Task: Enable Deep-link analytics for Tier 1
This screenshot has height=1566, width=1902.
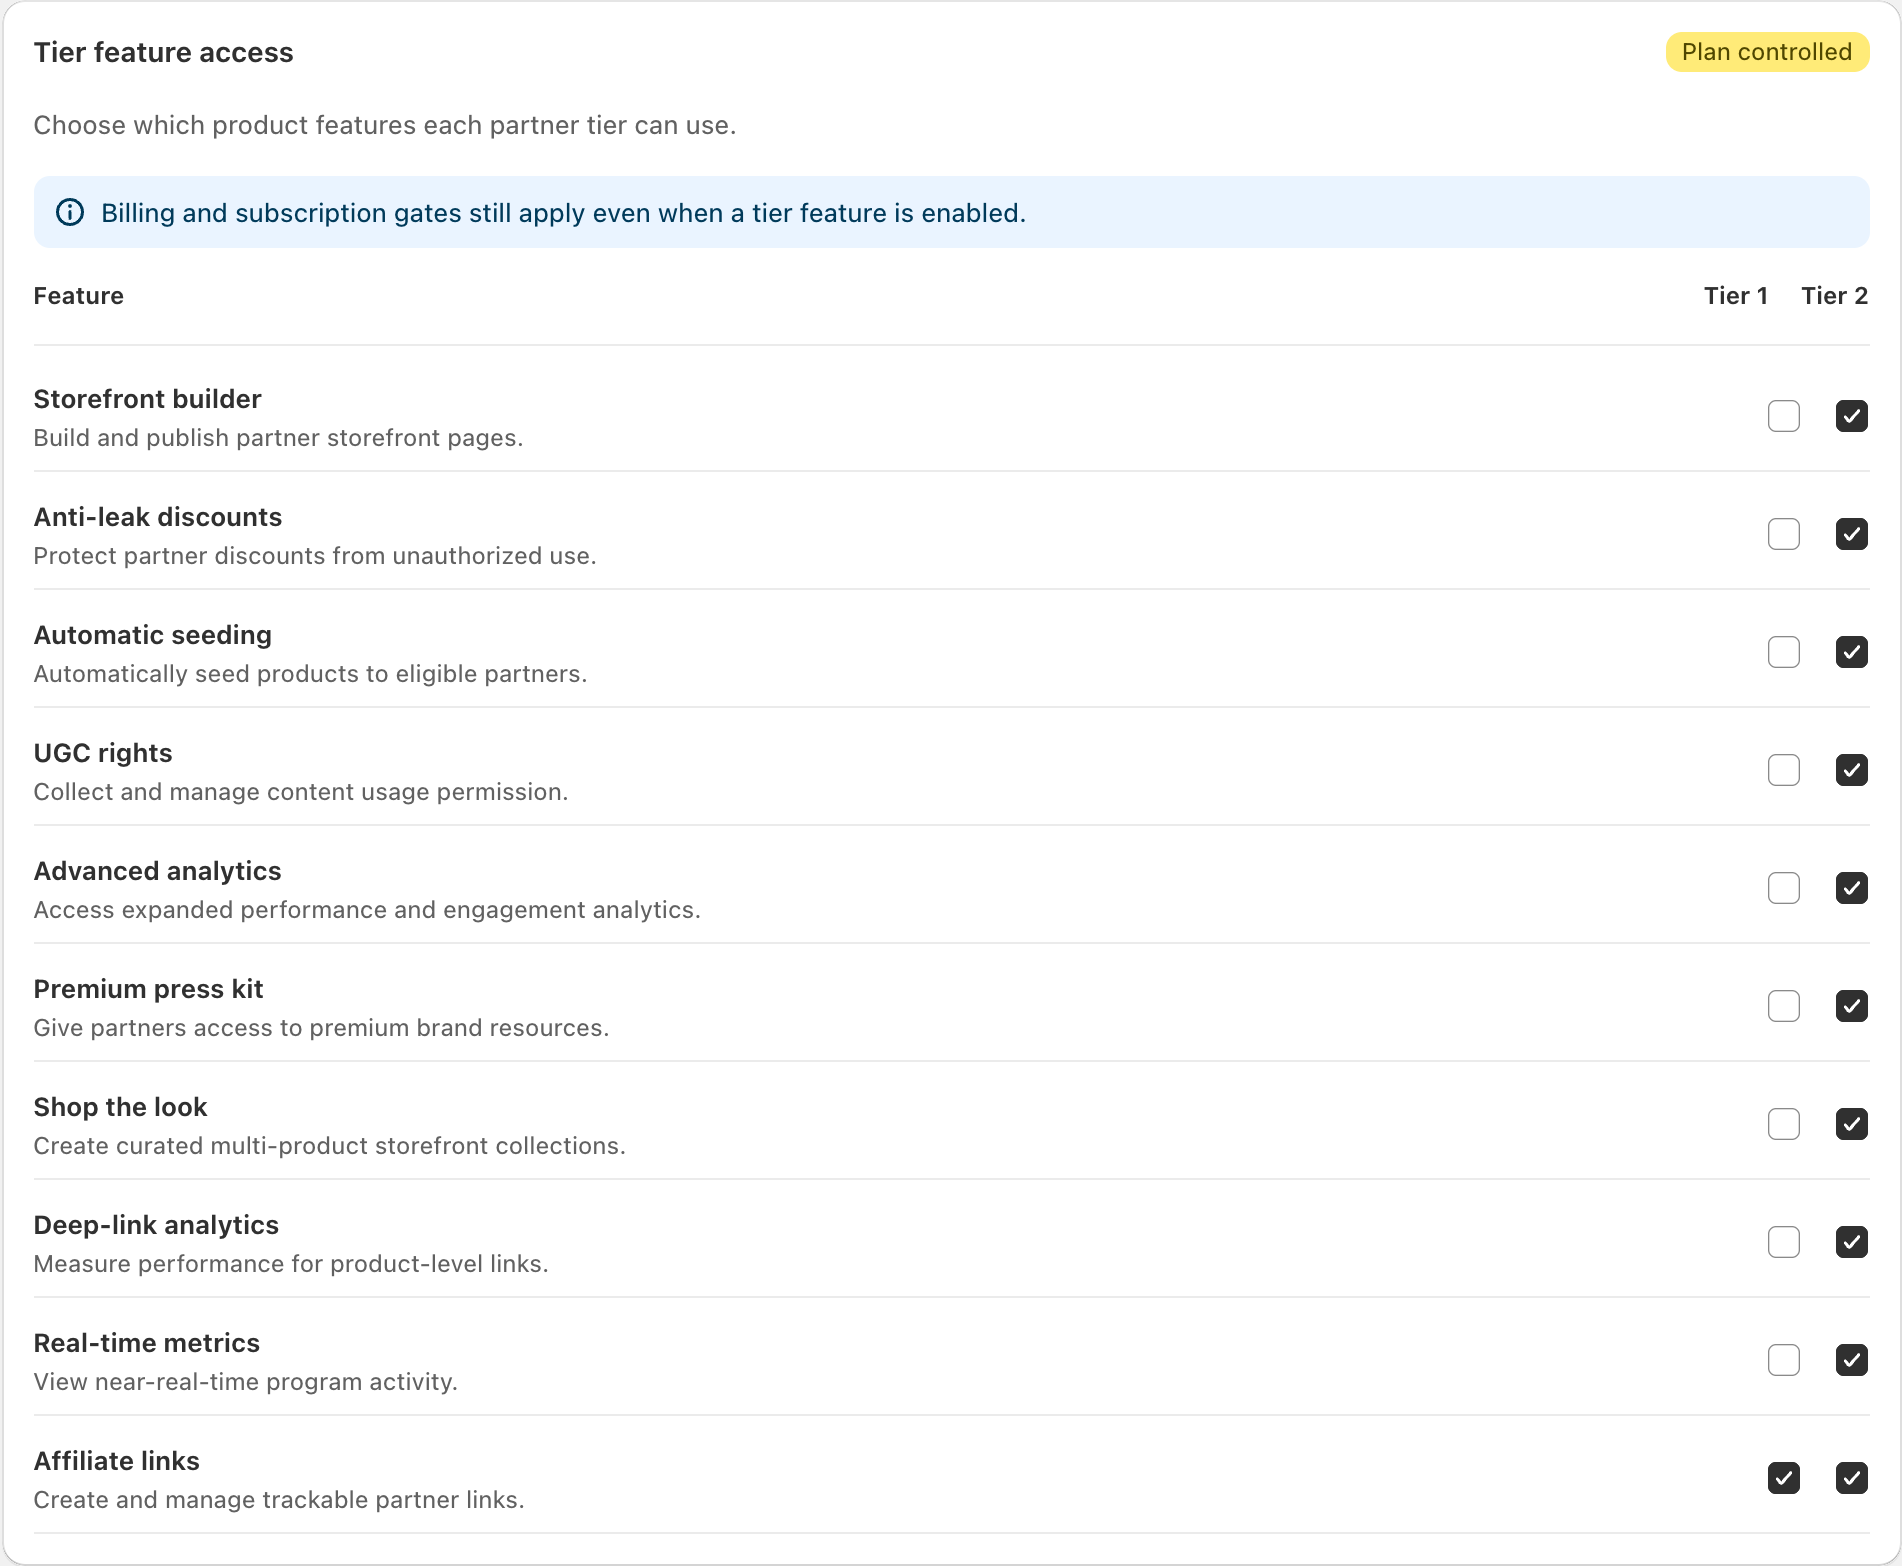Action: 1784,1242
